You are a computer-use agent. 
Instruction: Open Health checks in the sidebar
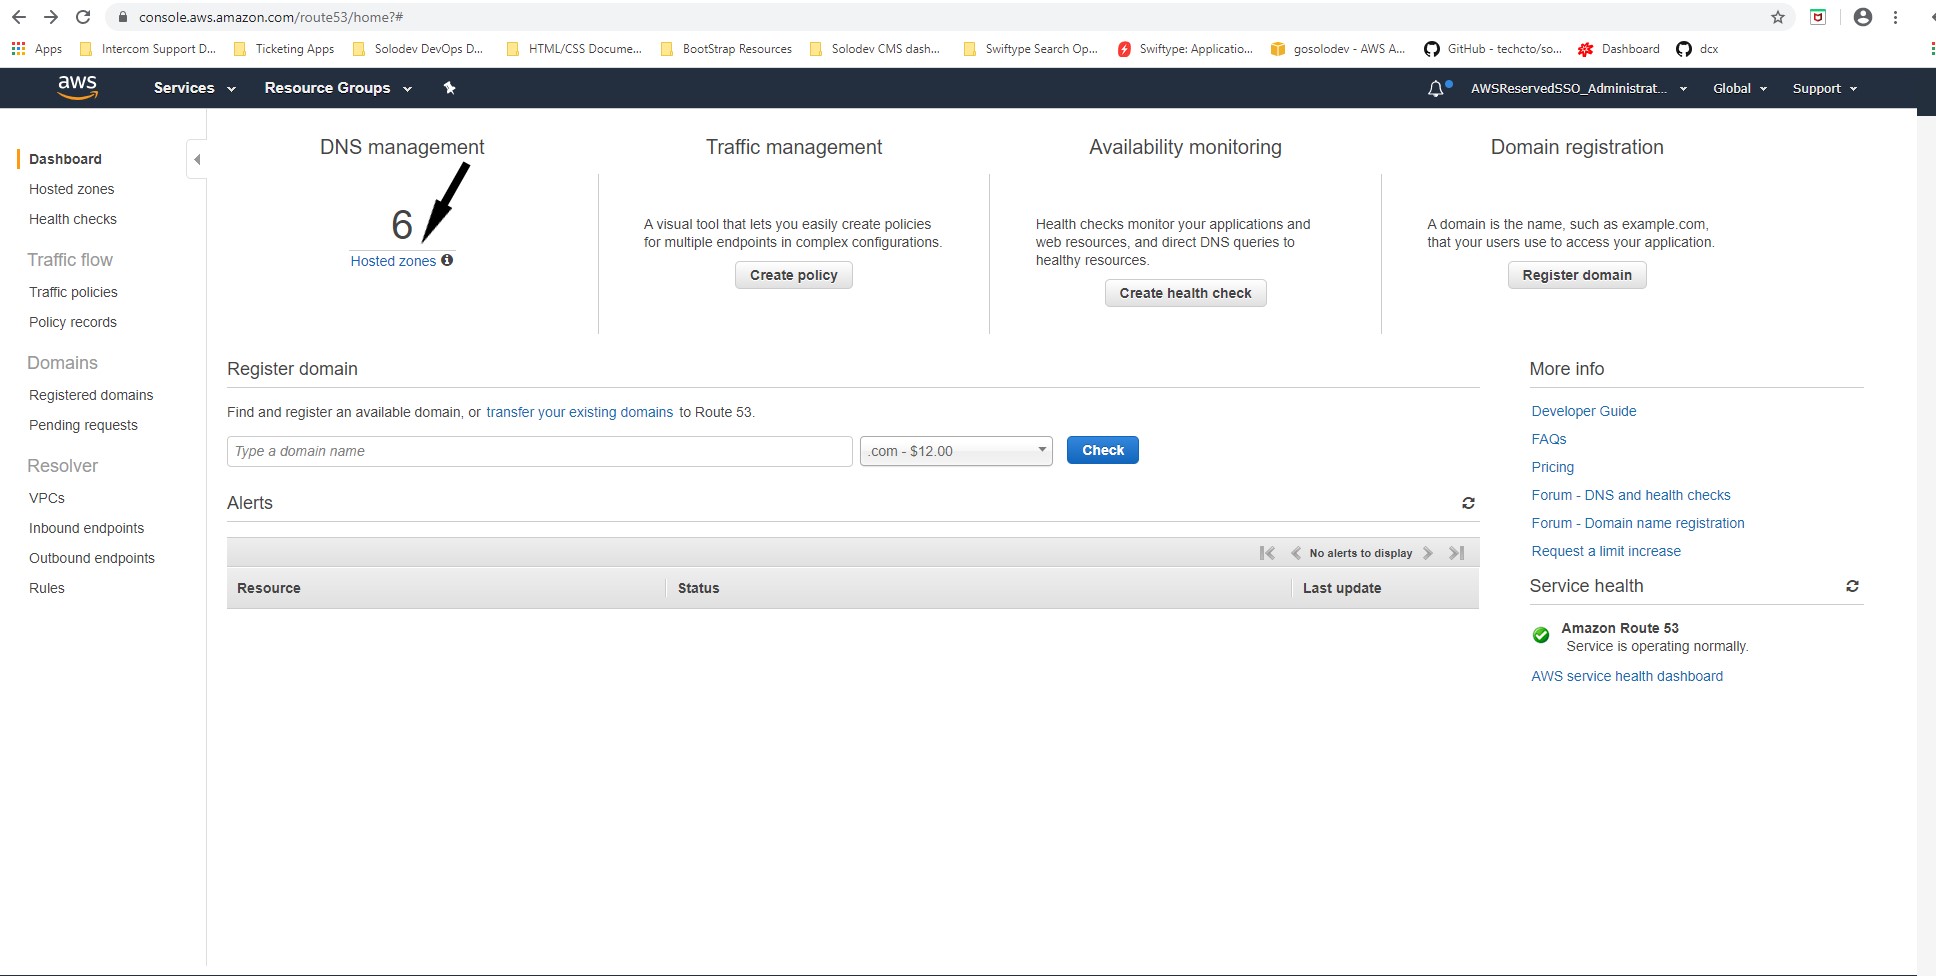tap(73, 219)
